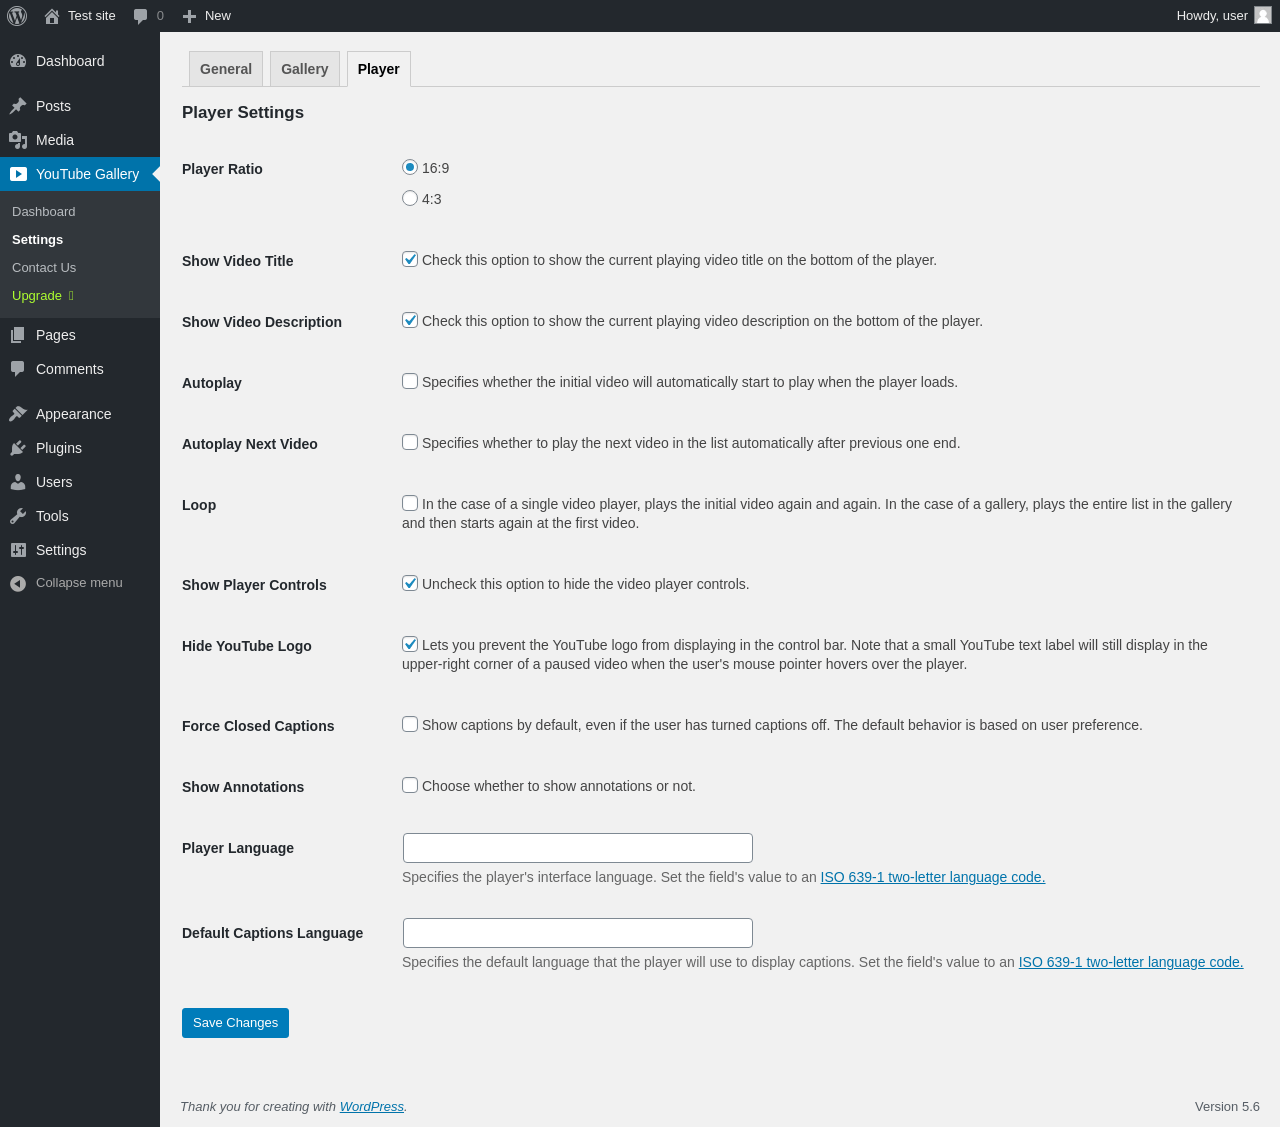This screenshot has width=1280, height=1127.
Task: Select the 4:3 player ratio
Action: click(x=410, y=198)
